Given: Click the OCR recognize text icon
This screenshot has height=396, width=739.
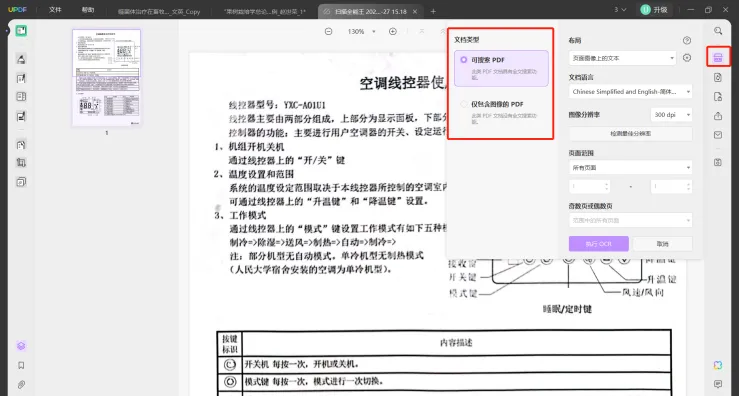Looking at the screenshot, I should click(718, 58).
